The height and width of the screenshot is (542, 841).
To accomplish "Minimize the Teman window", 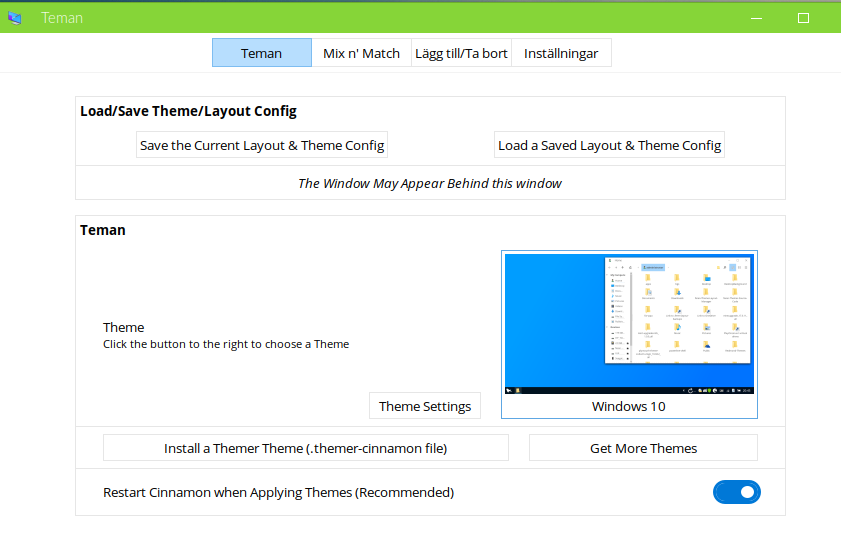I will pos(756,18).
